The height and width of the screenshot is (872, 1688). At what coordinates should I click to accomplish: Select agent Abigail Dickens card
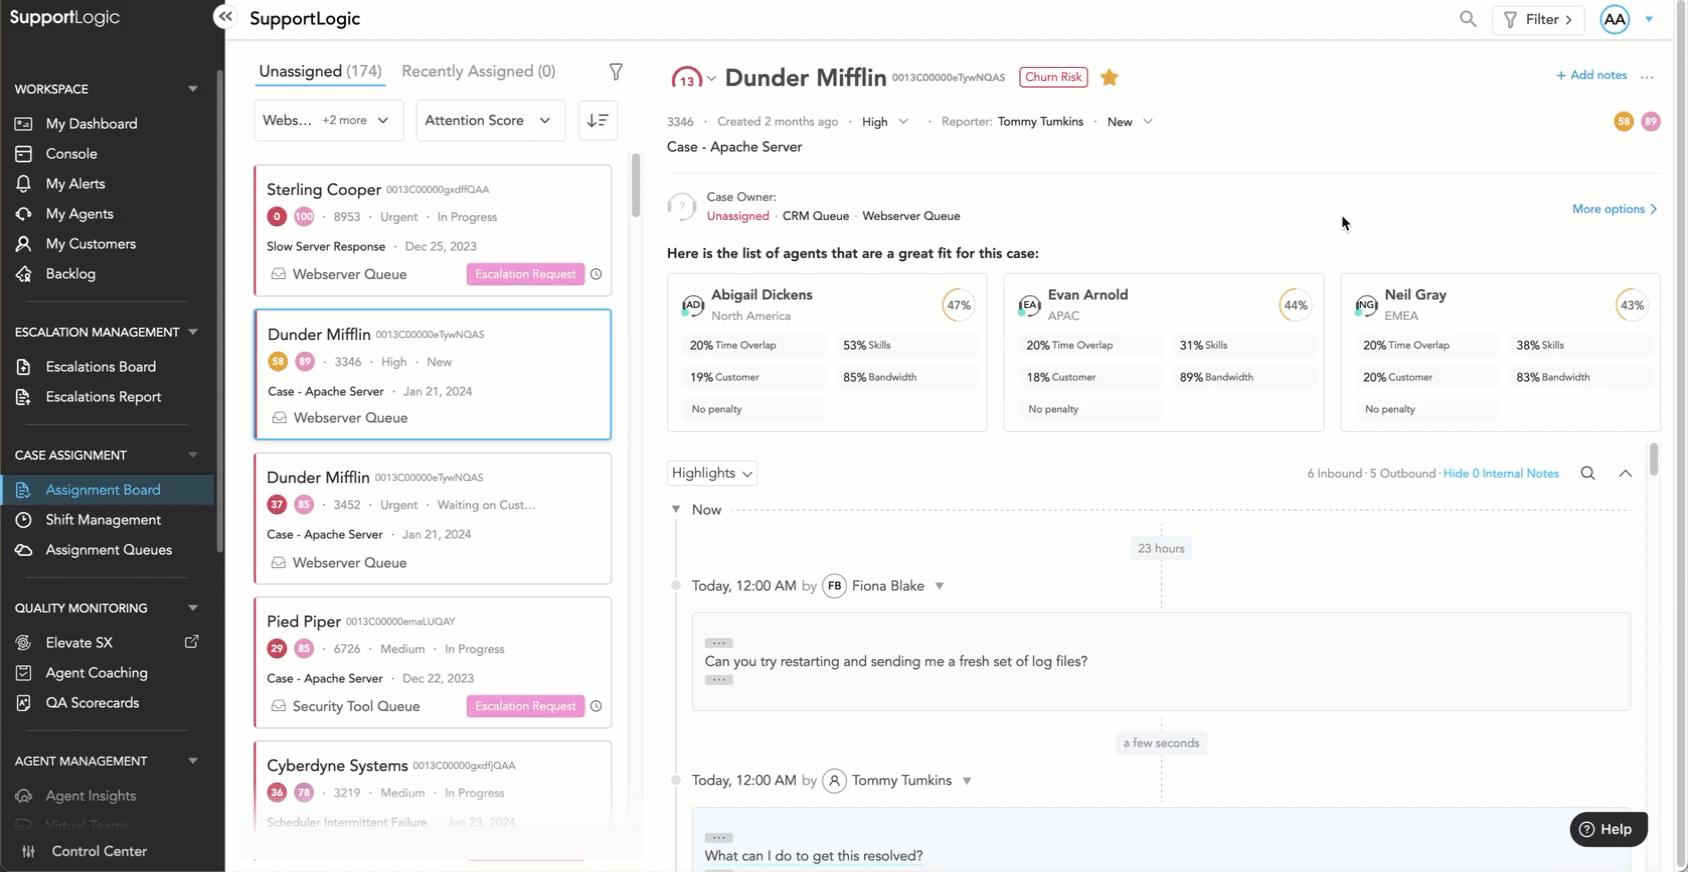click(827, 352)
